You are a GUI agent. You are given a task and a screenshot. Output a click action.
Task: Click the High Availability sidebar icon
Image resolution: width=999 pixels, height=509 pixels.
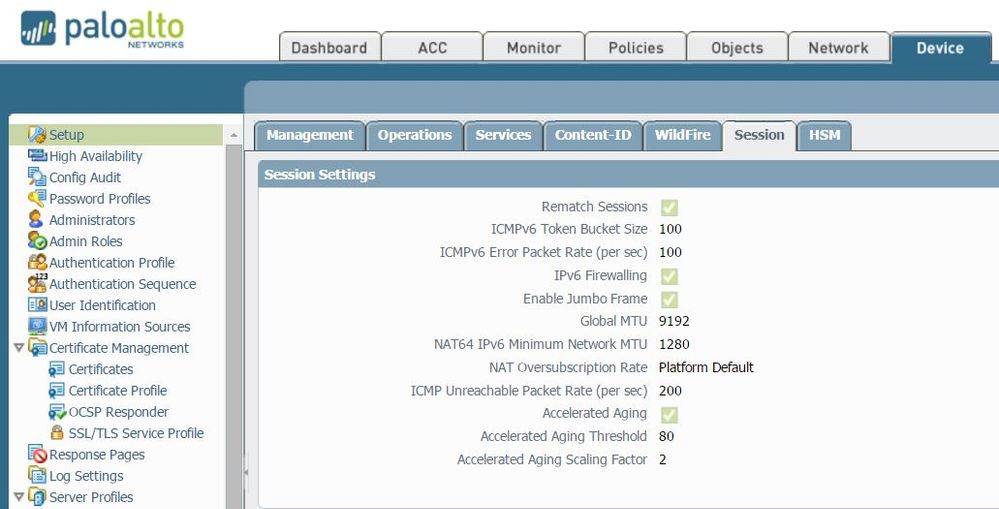coord(38,156)
